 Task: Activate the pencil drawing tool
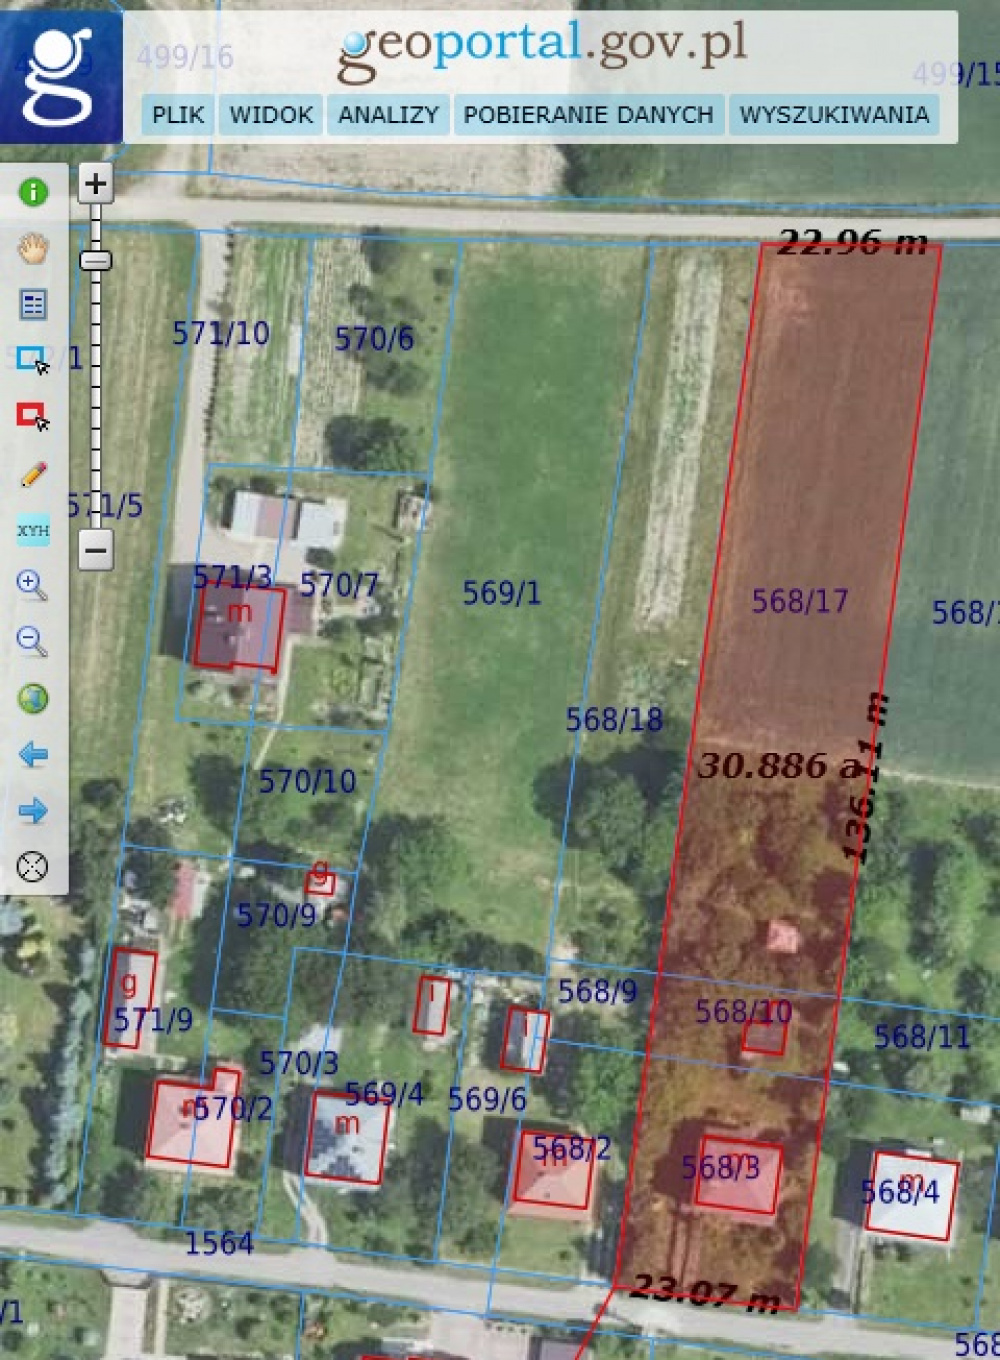(x=33, y=473)
